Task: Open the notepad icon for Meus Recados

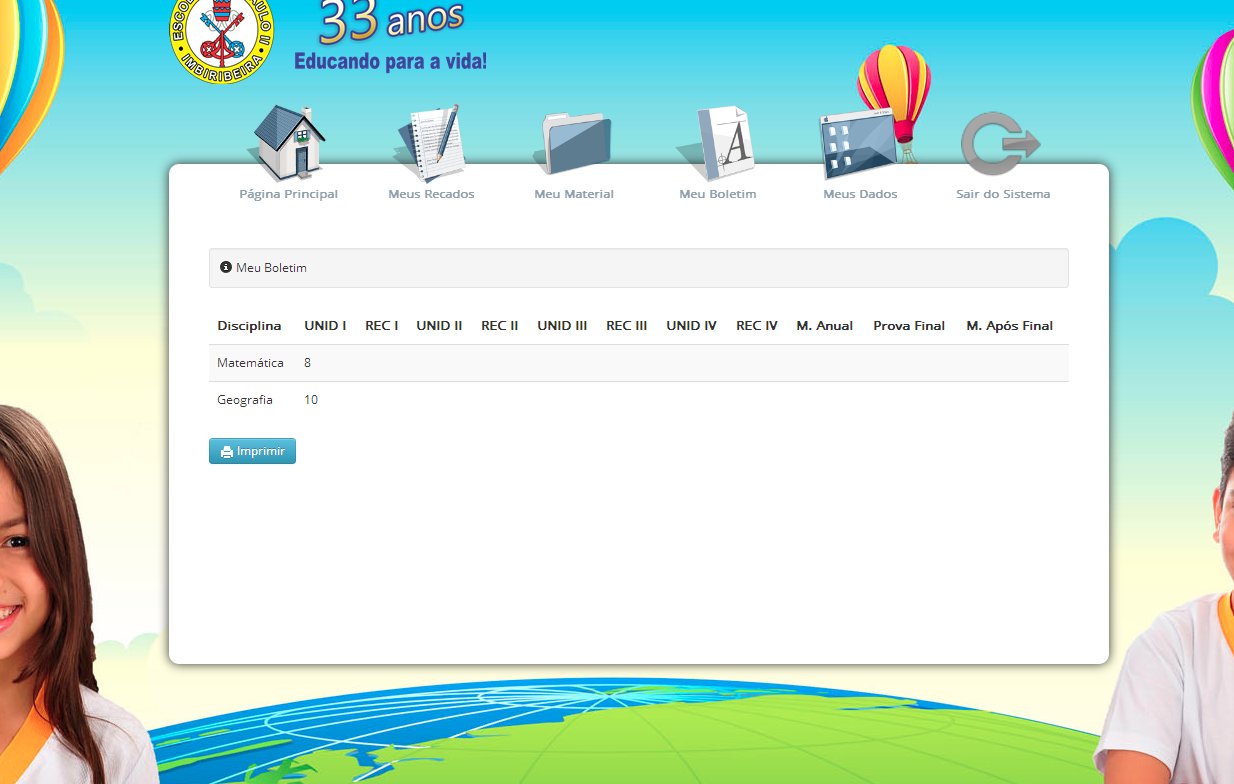Action: pos(431,142)
